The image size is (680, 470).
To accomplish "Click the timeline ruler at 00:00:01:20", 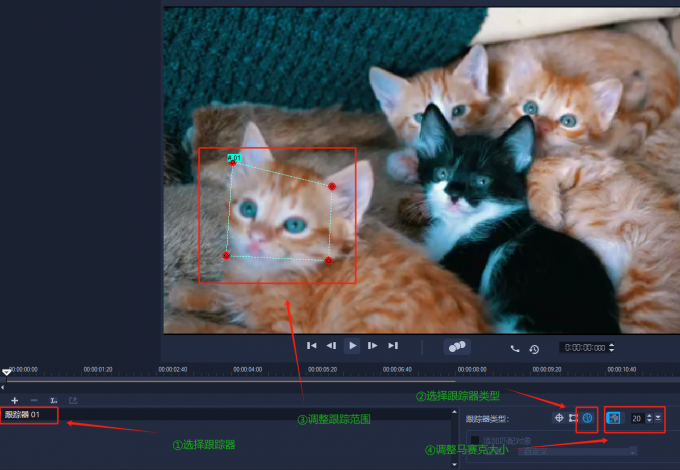I will pos(98,370).
